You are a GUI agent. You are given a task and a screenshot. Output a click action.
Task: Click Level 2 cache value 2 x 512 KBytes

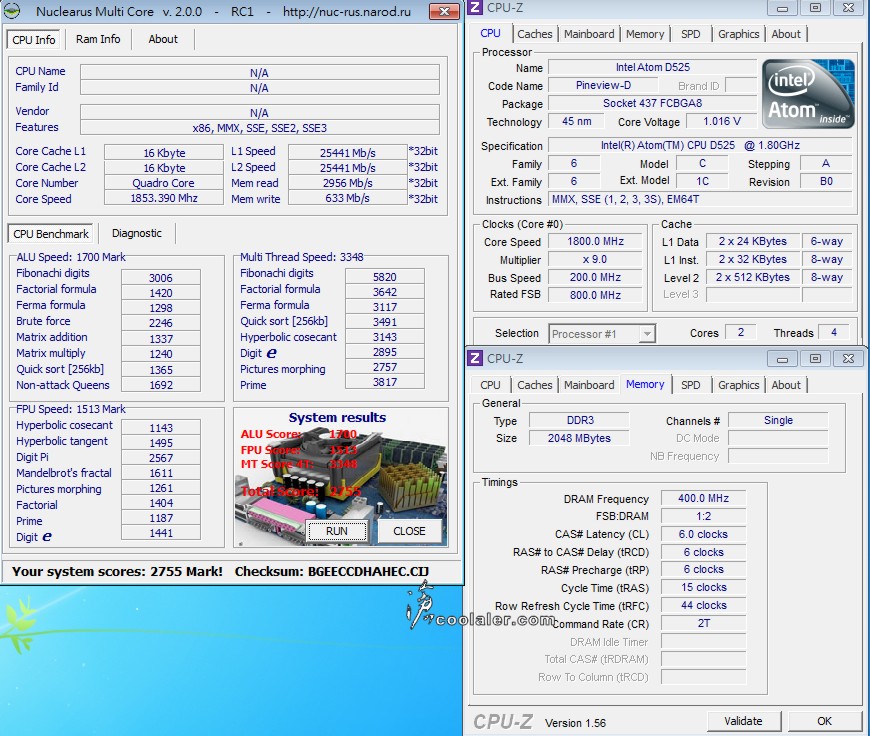[752, 277]
